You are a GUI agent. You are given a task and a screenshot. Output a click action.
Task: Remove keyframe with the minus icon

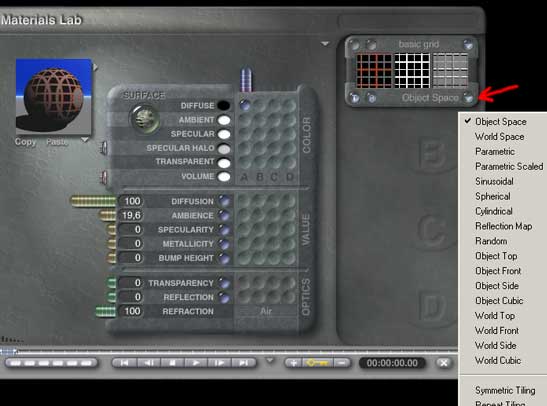click(x=342, y=363)
